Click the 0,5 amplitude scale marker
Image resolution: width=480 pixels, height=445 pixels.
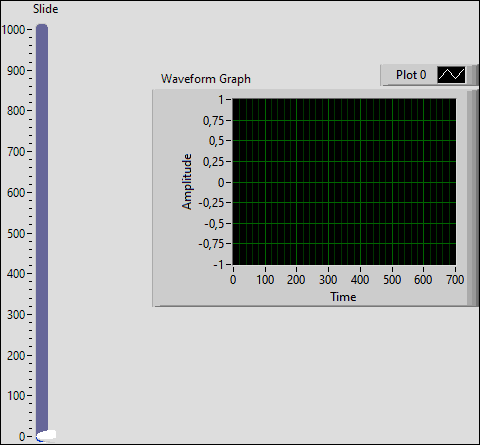217,141
